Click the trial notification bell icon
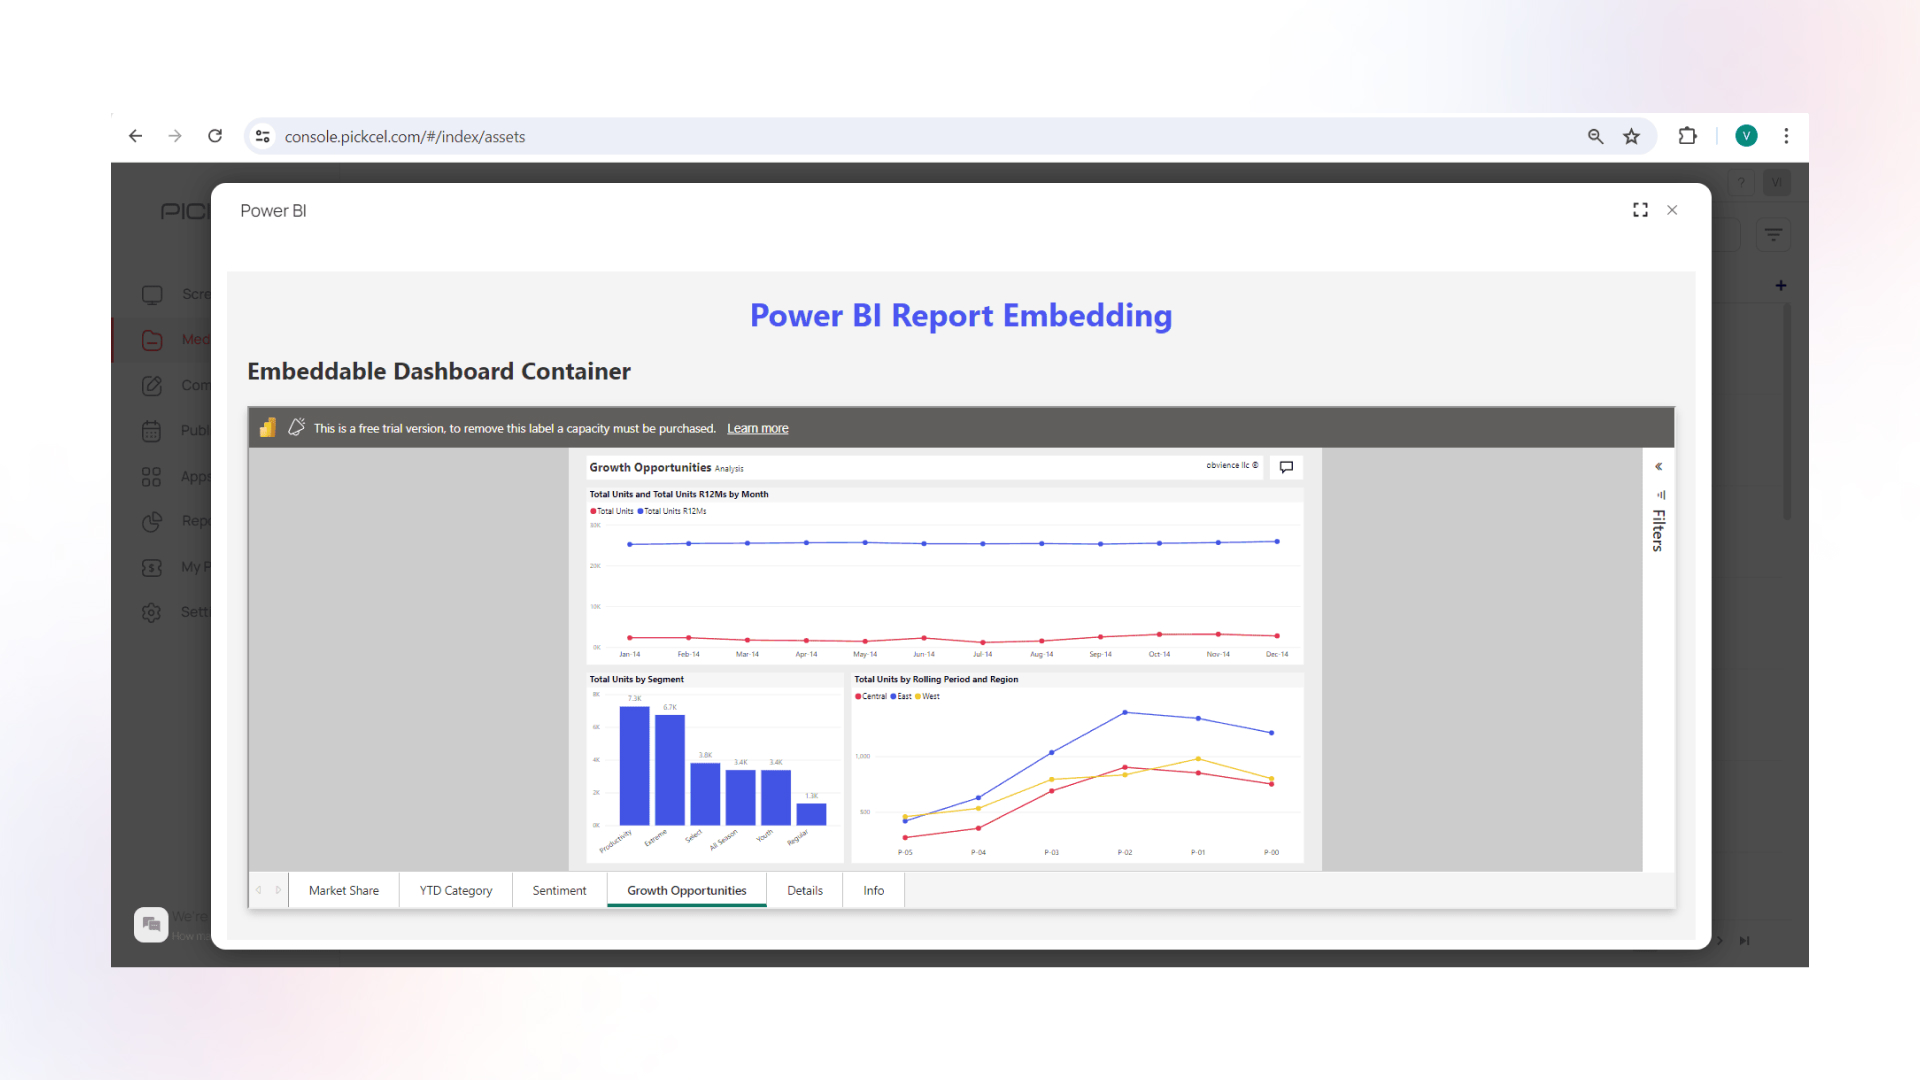This screenshot has width=1920, height=1080. point(296,427)
